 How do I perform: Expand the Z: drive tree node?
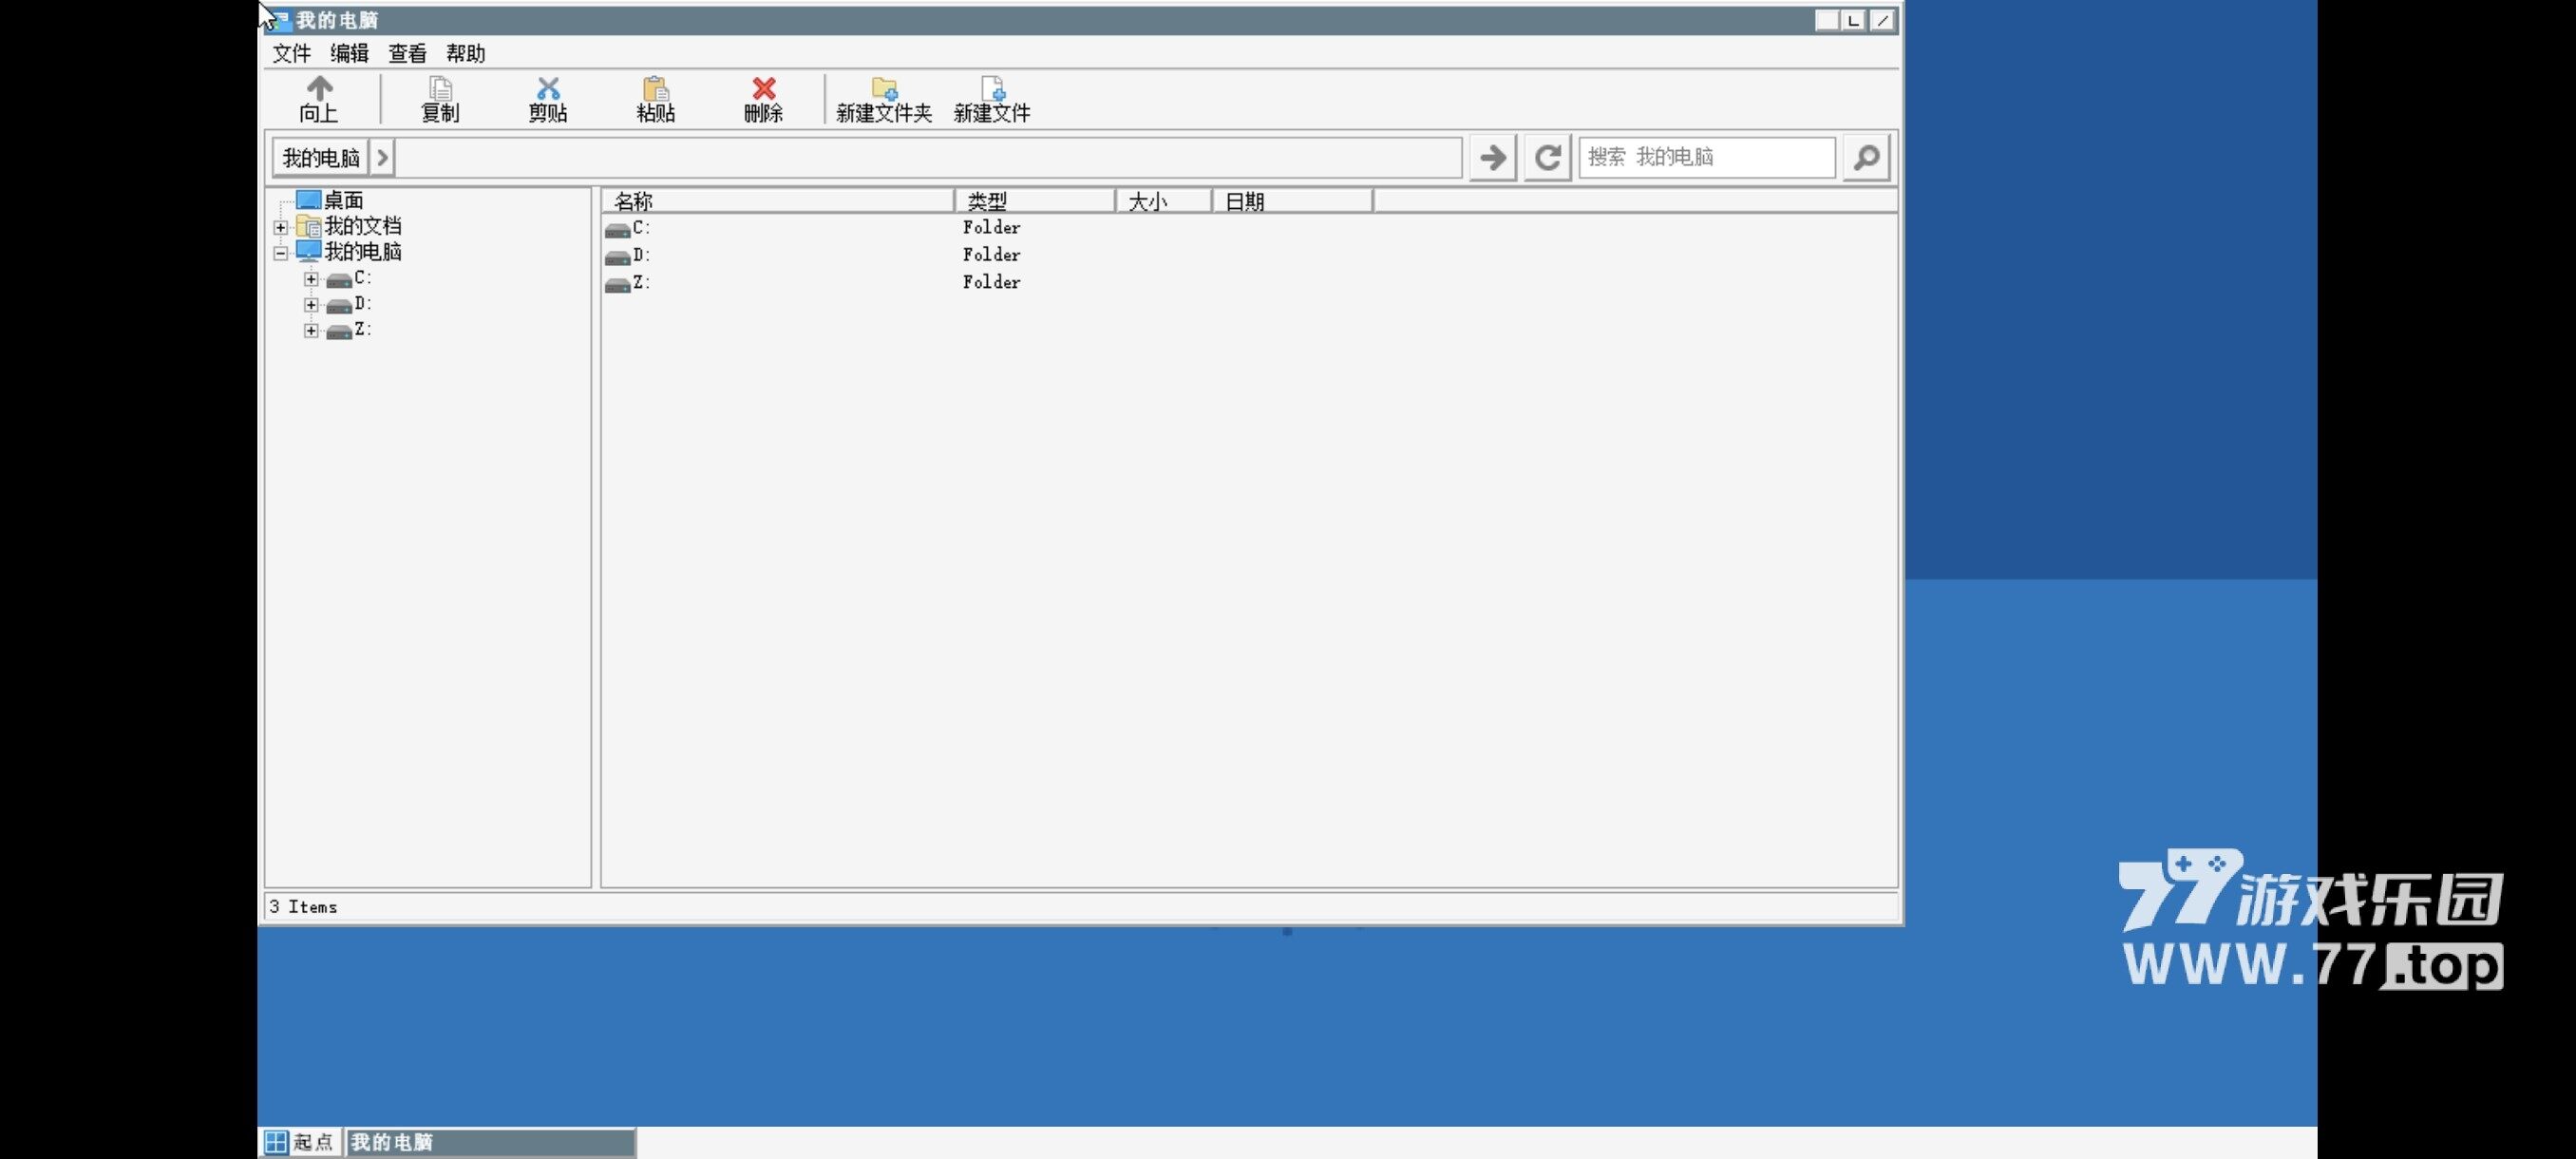point(311,331)
